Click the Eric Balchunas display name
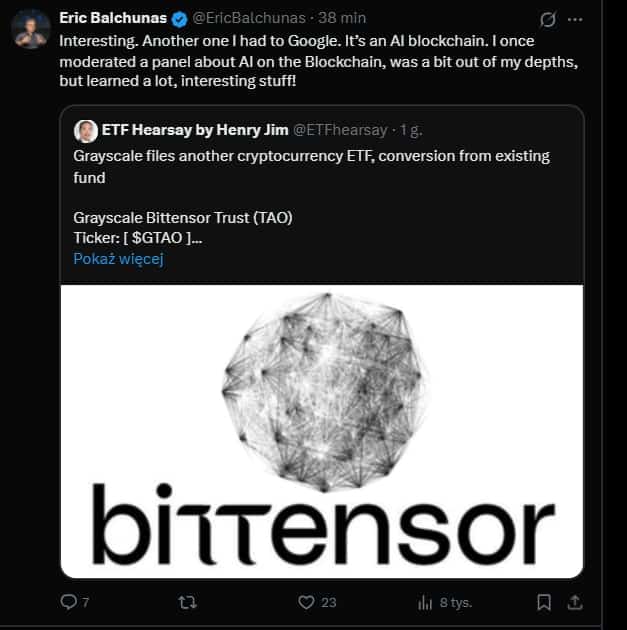Screen dimensions: 627x630 click(x=112, y=18)
